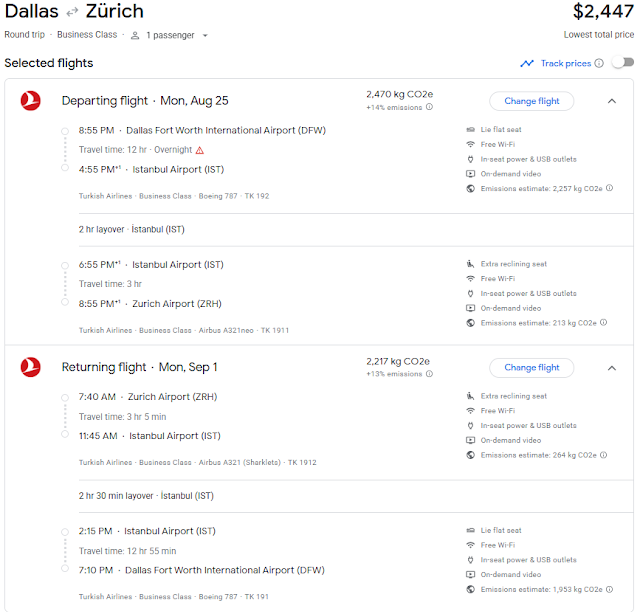The height and width of the screenshot is (614, 640).
Task: Click the $2,447 lowest total price
Action: tap(604, 13)
